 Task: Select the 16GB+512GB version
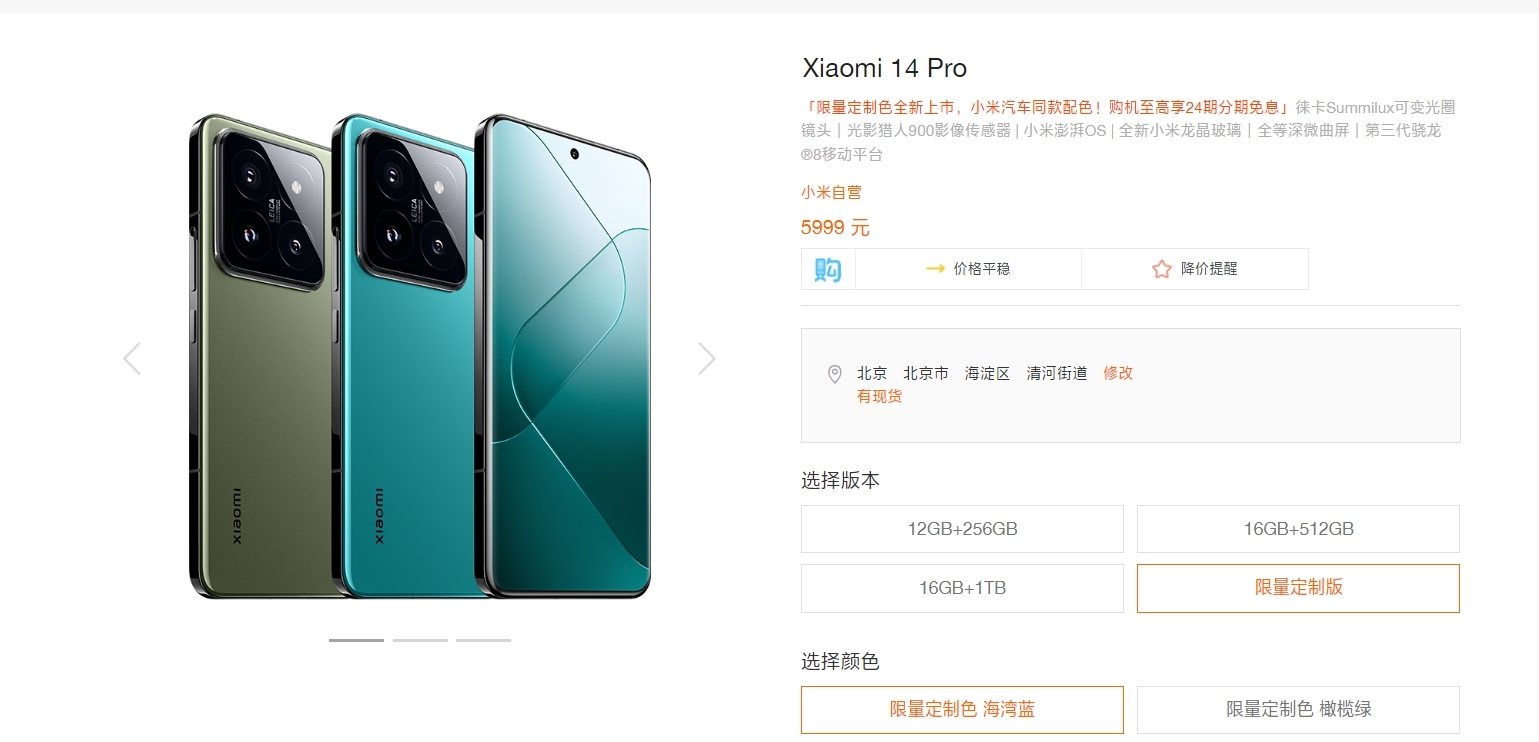coord(1298,529)
